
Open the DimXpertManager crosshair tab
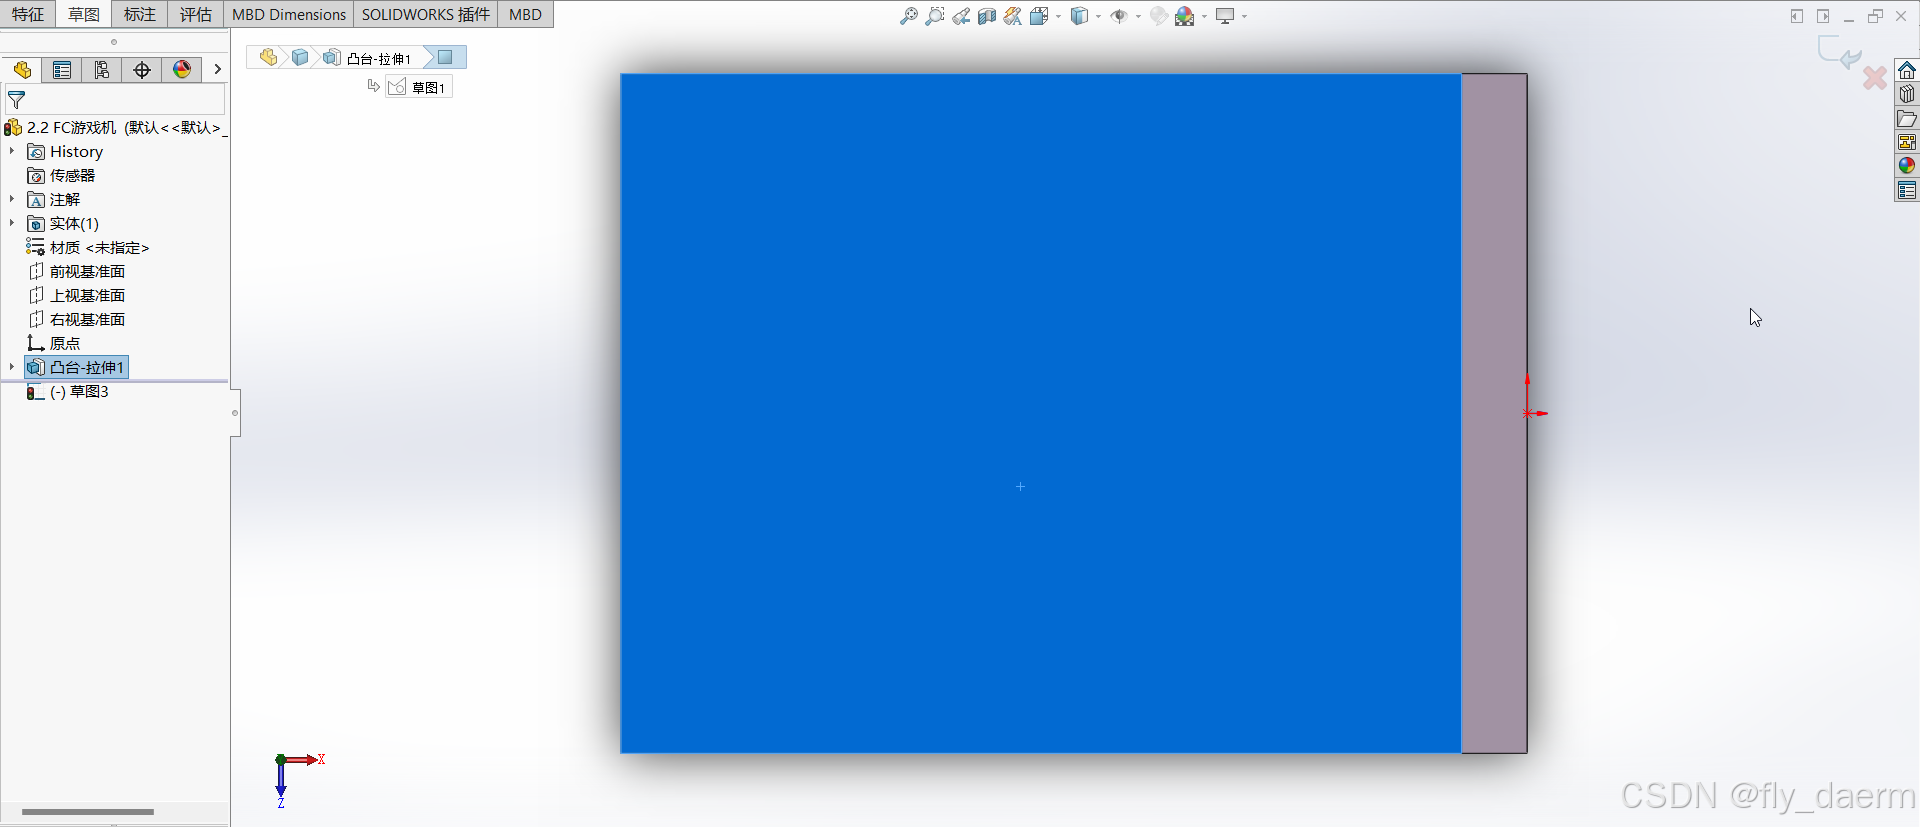point(142,70)
